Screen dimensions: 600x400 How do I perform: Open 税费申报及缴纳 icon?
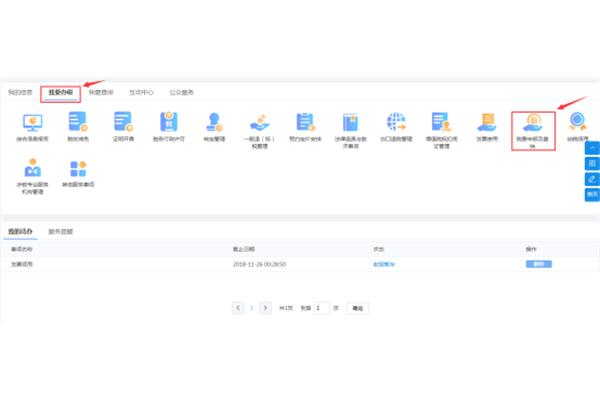[533, 122]
